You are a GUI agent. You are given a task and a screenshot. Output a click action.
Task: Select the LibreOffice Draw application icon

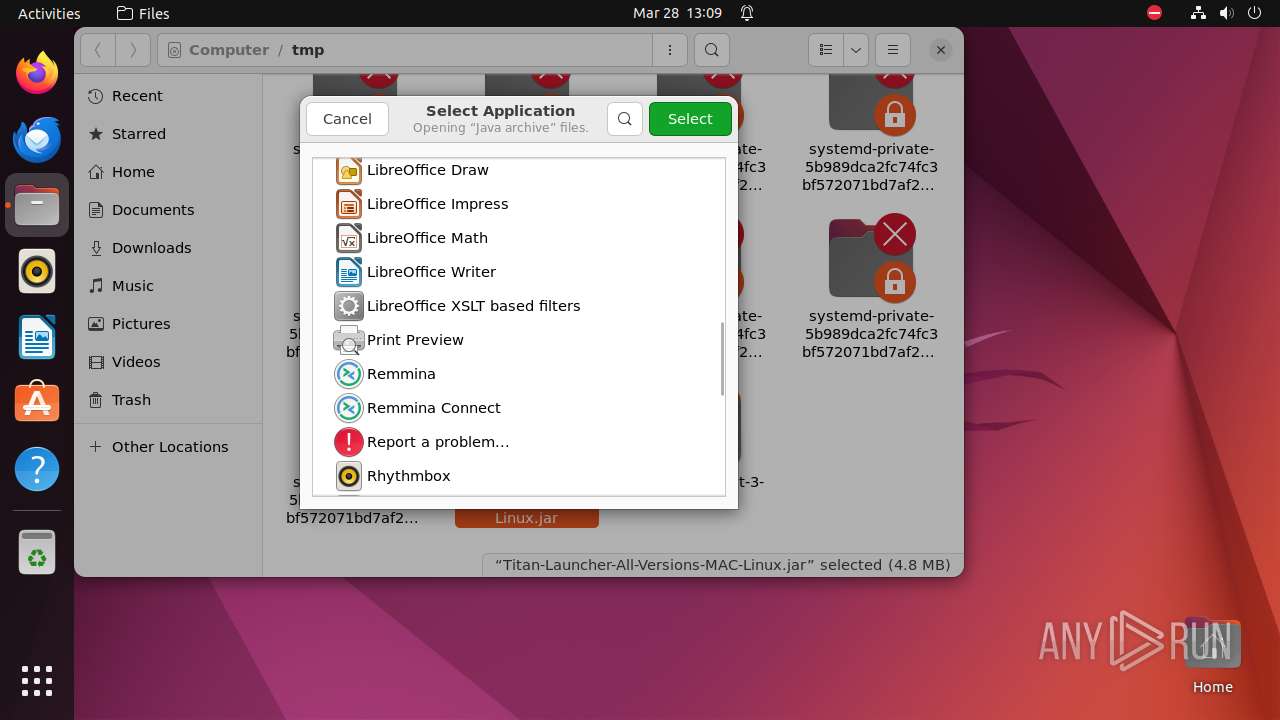[348, 170]
